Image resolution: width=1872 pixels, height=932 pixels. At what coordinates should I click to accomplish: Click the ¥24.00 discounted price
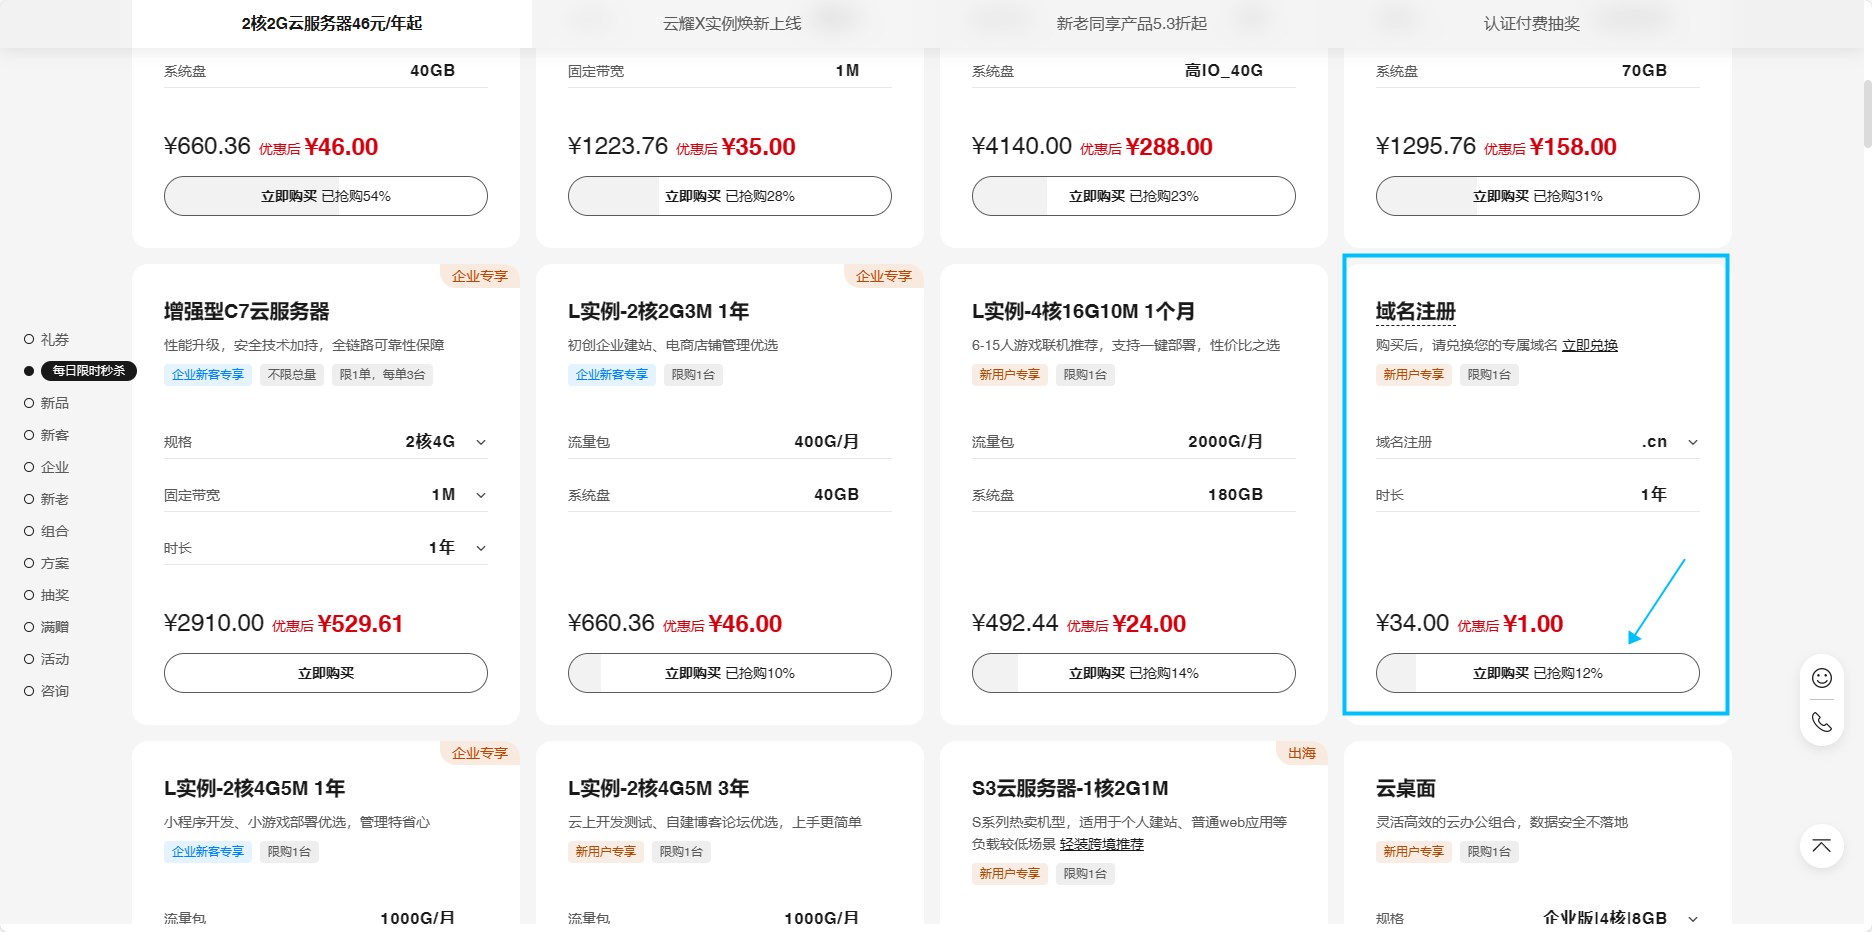pyautogui.click(x=1149, y=624)
